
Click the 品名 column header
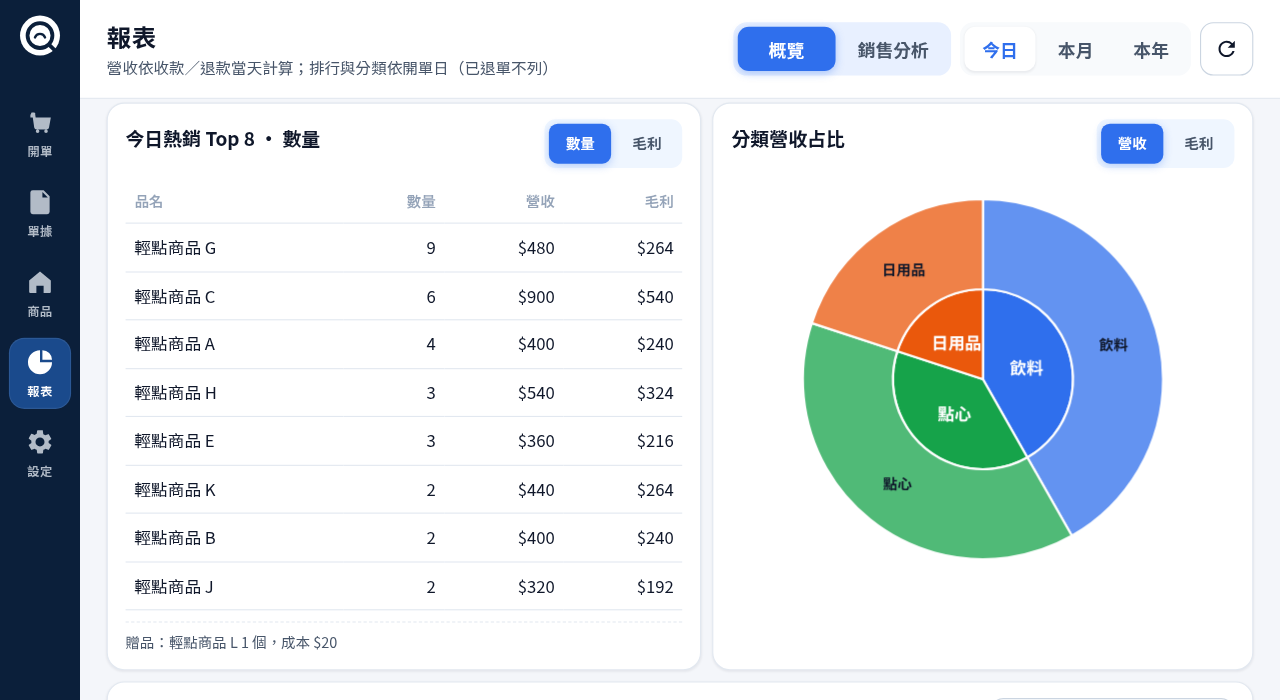tap(149, 201)
